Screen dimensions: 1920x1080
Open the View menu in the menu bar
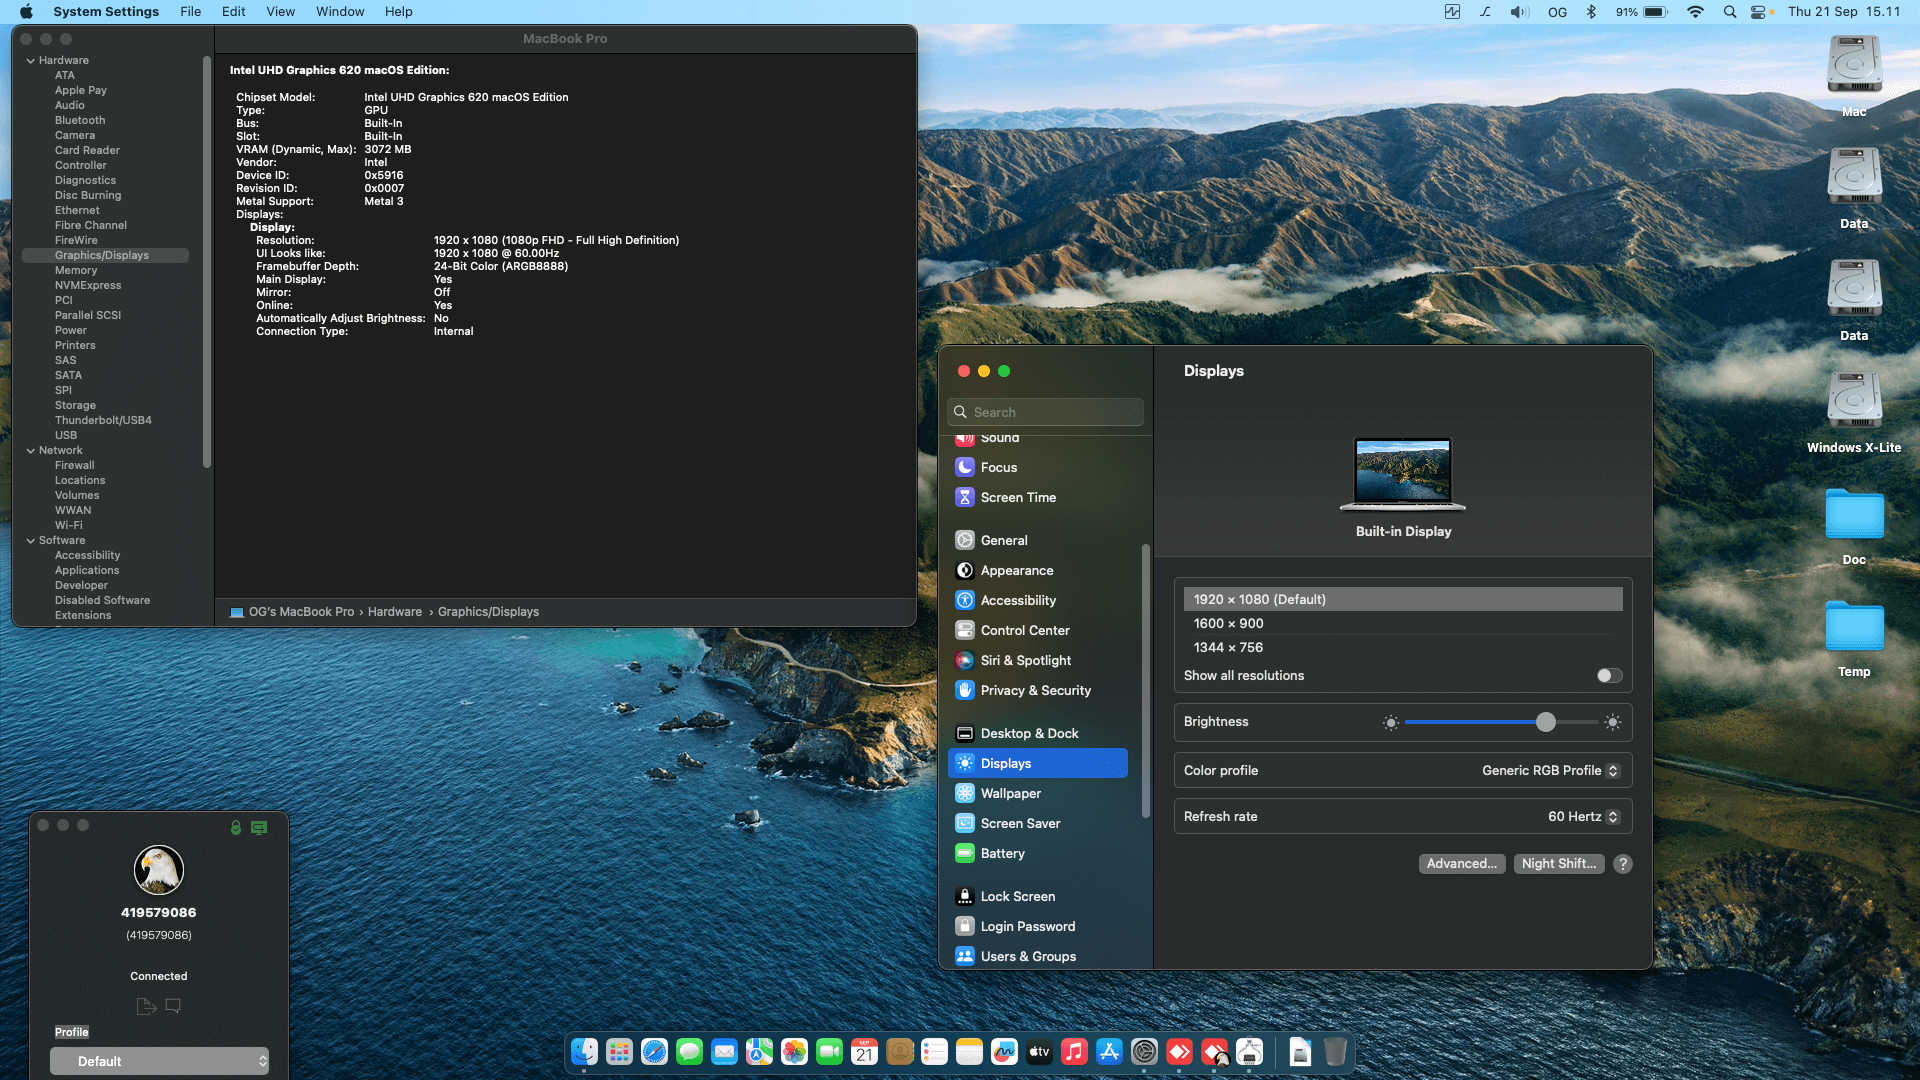point(280,11)
